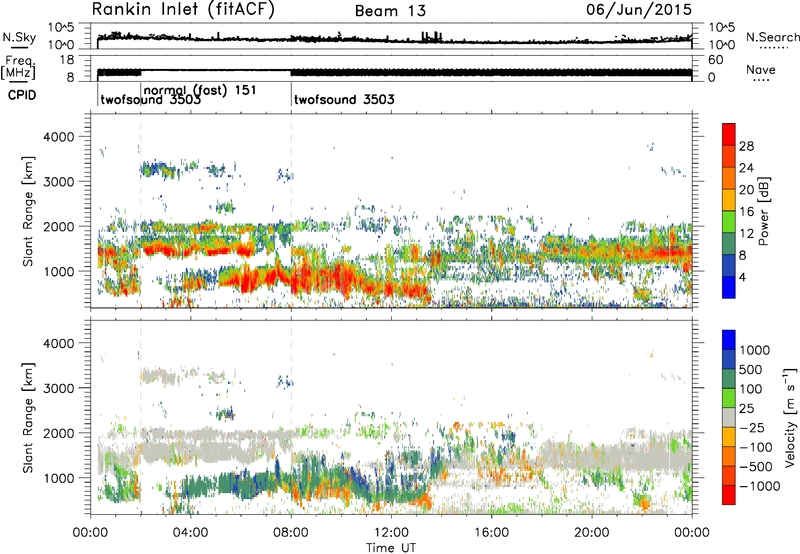This screenshot has width=800, height=554.
Task: Click the '04:00' time axis tick label
Action: (191, 533)
